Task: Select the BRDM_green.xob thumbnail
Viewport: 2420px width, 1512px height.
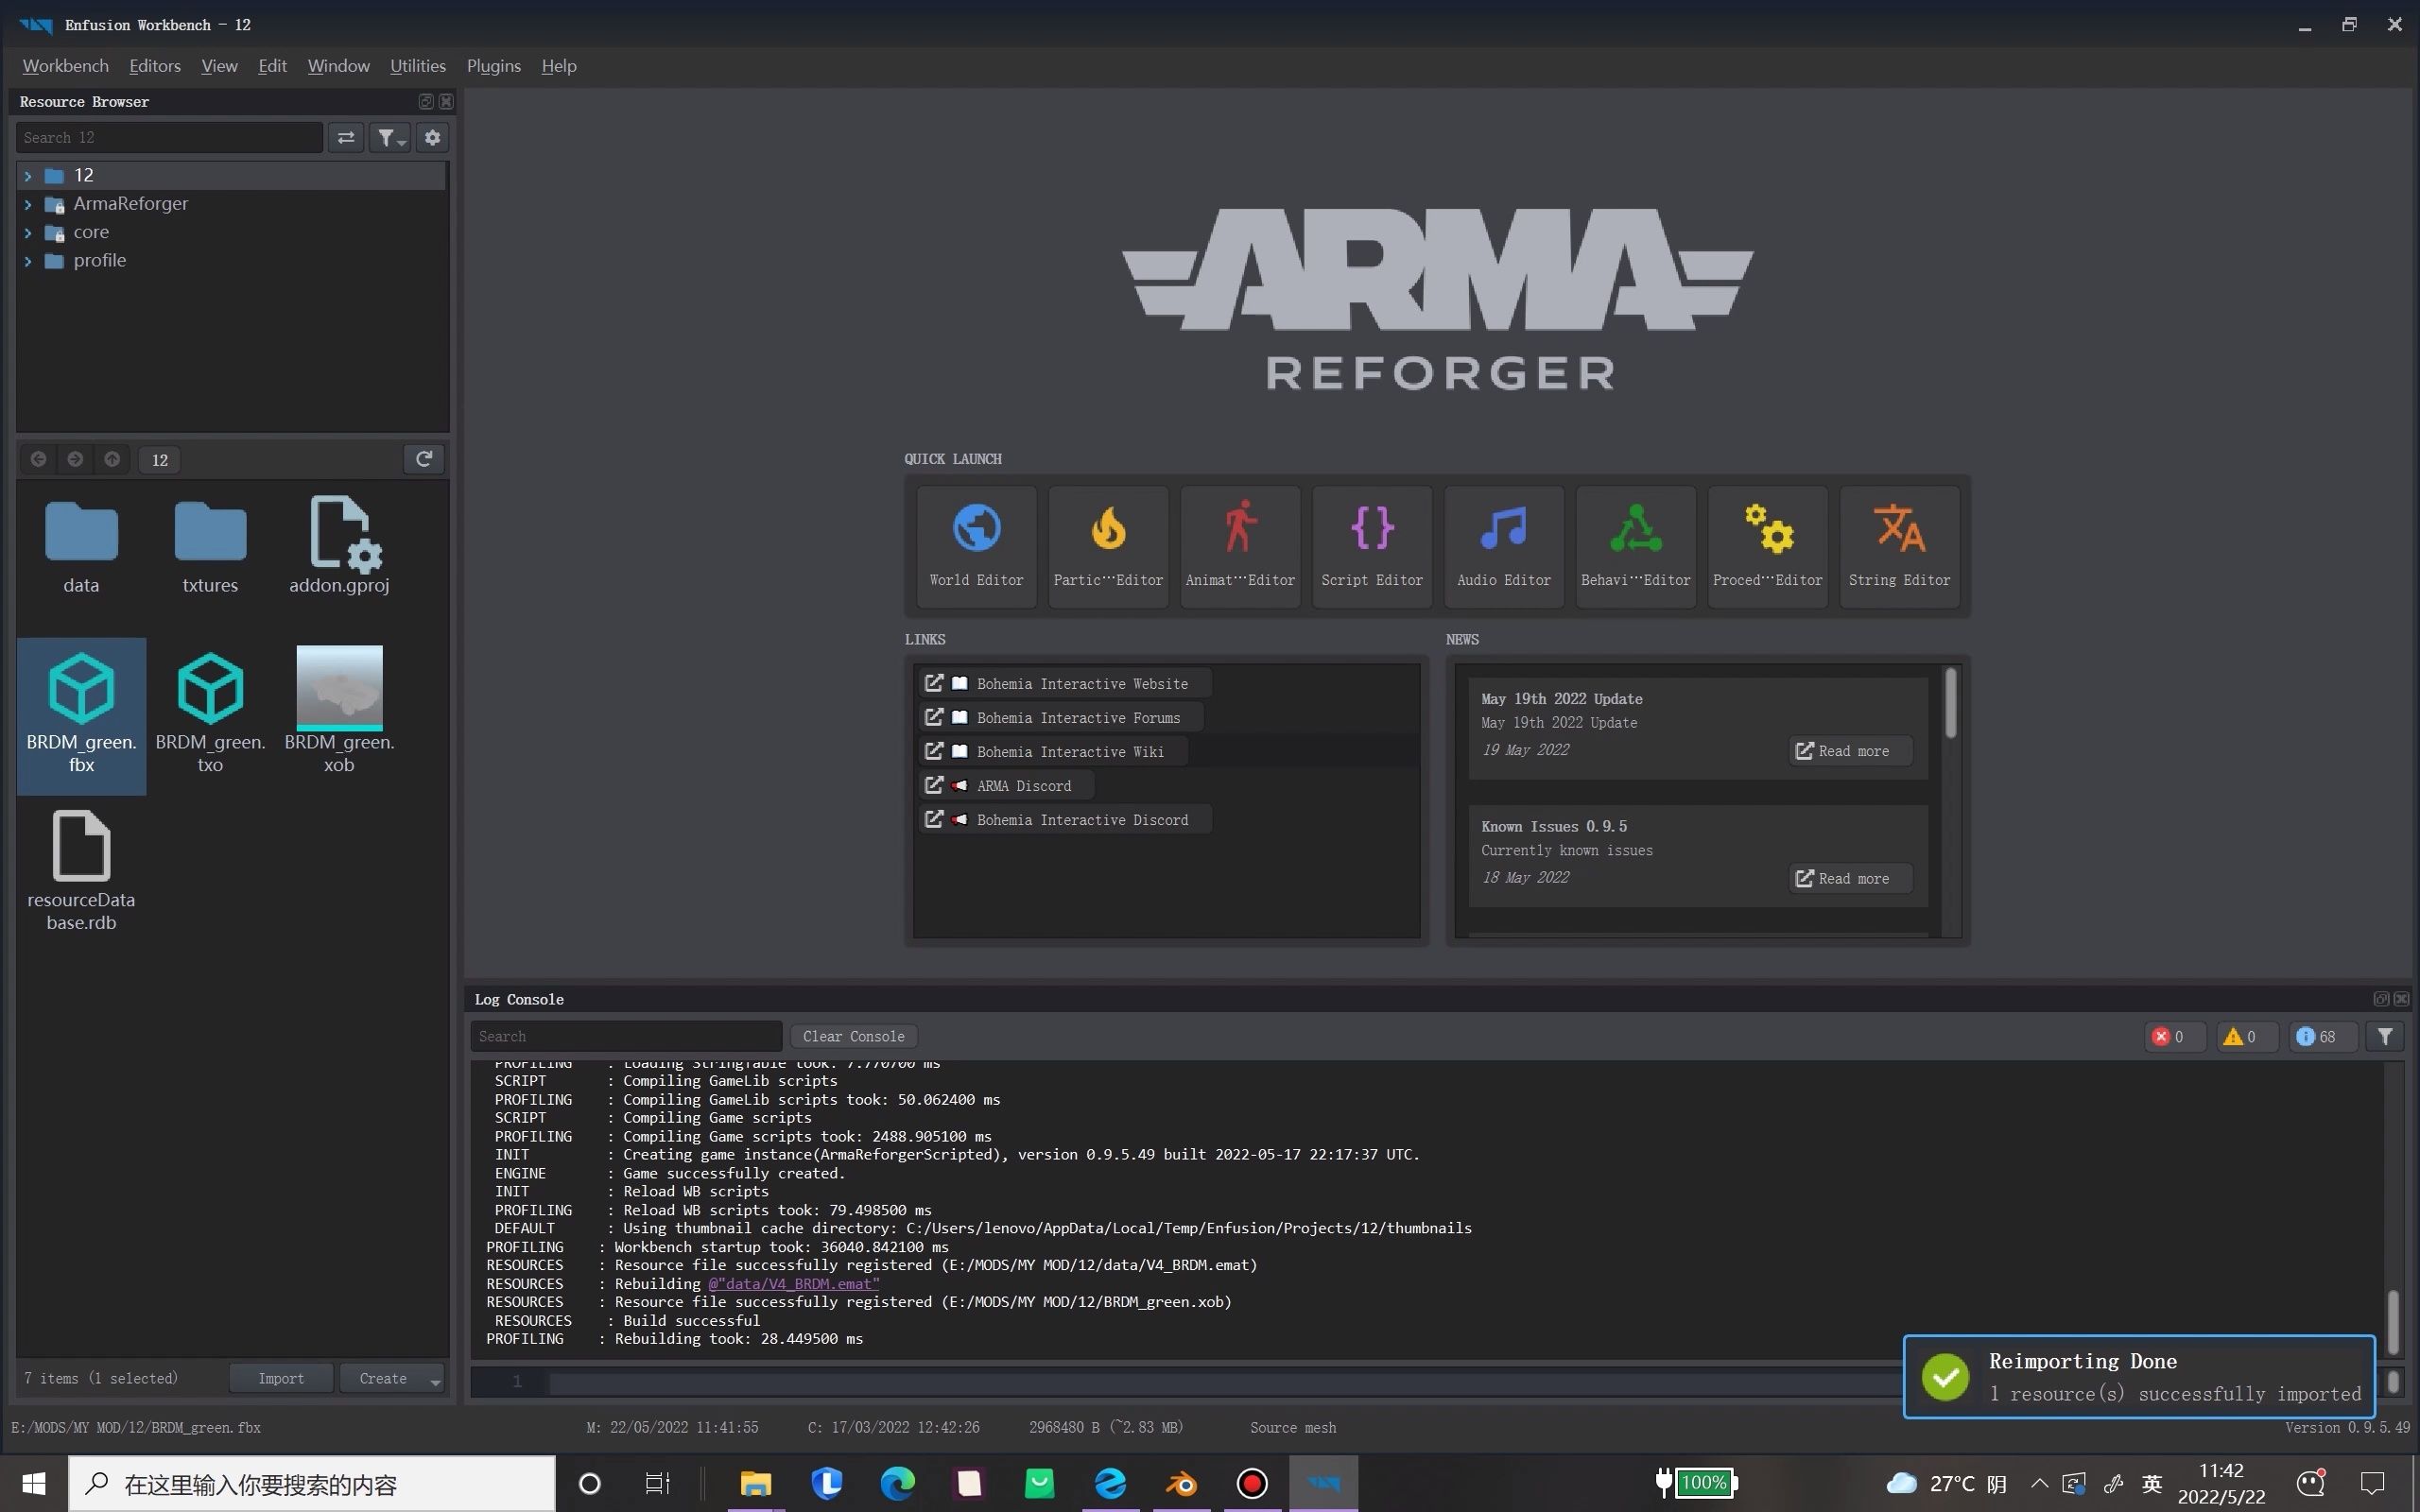Action: [x=339, y=688]
